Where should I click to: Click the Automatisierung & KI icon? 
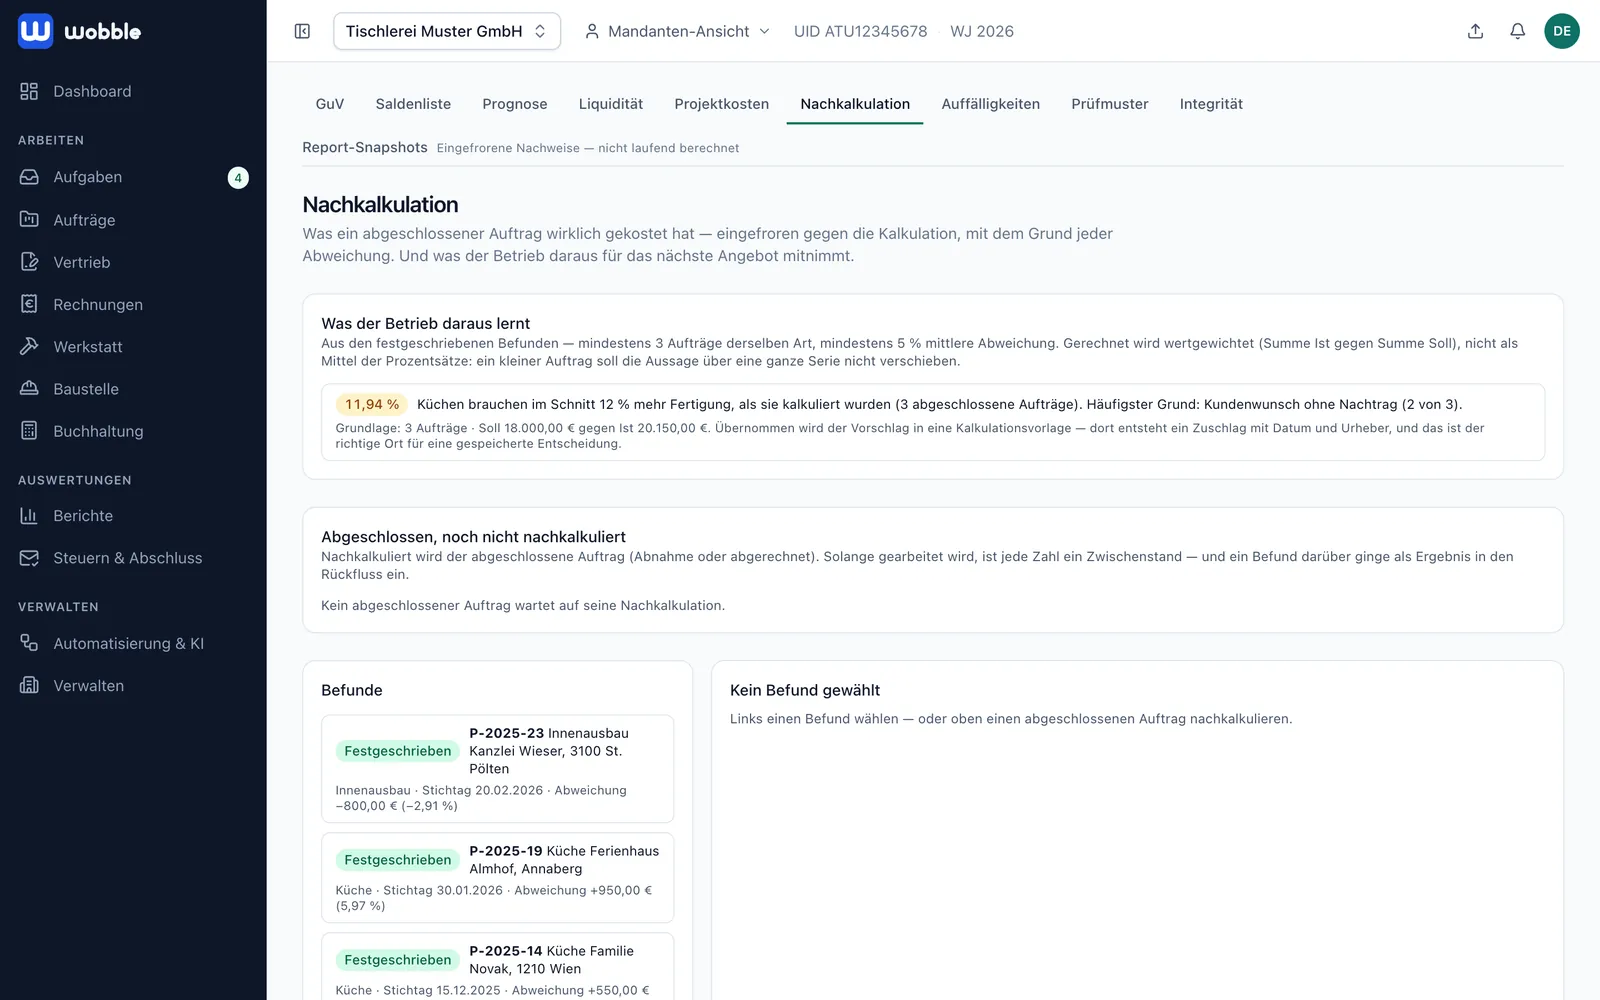pos(29,643)
